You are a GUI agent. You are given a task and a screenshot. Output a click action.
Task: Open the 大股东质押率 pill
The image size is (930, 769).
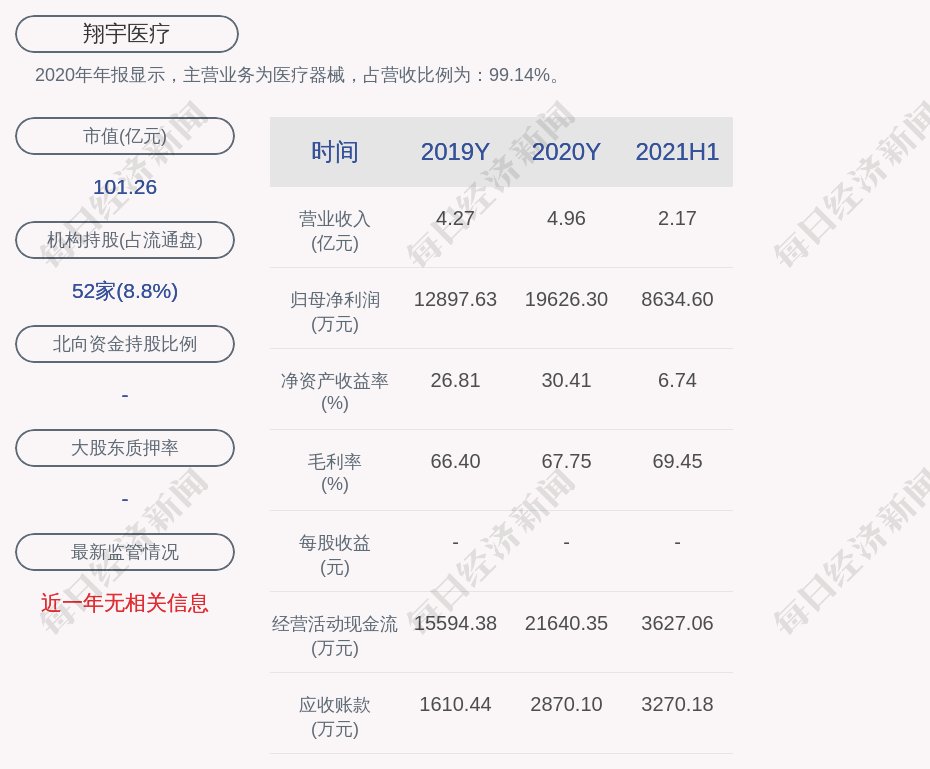tap(125, 448)
